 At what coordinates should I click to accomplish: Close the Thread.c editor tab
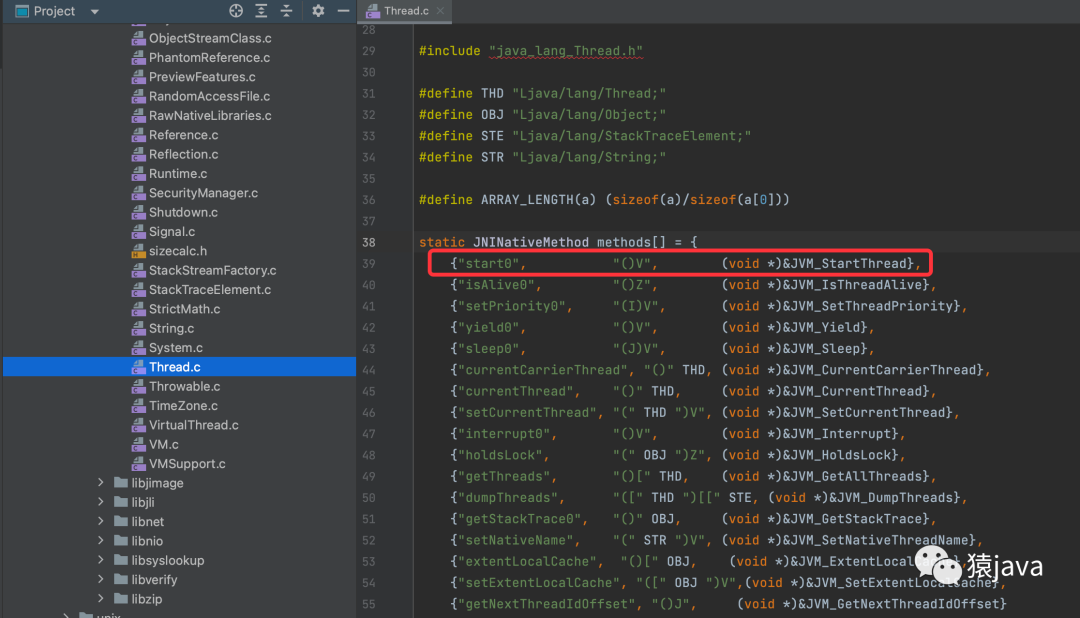coord(441,10)
